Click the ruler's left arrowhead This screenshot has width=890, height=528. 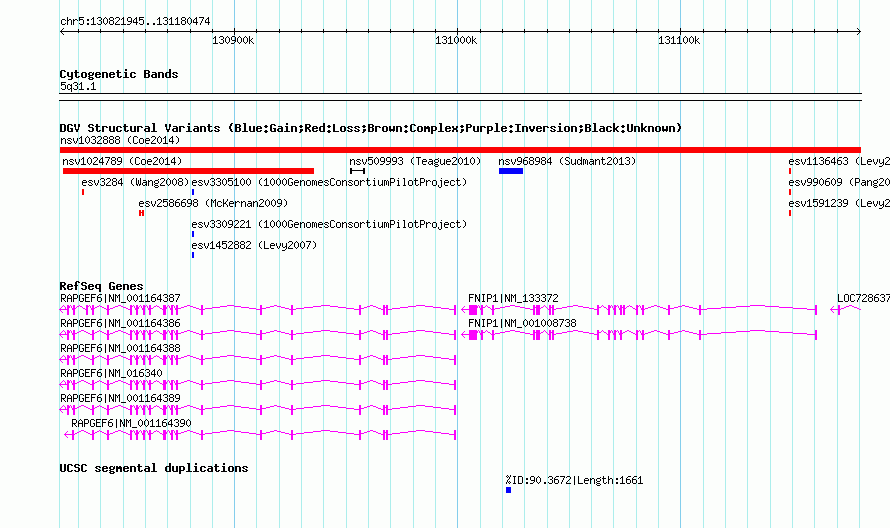(x=62, y=32)
